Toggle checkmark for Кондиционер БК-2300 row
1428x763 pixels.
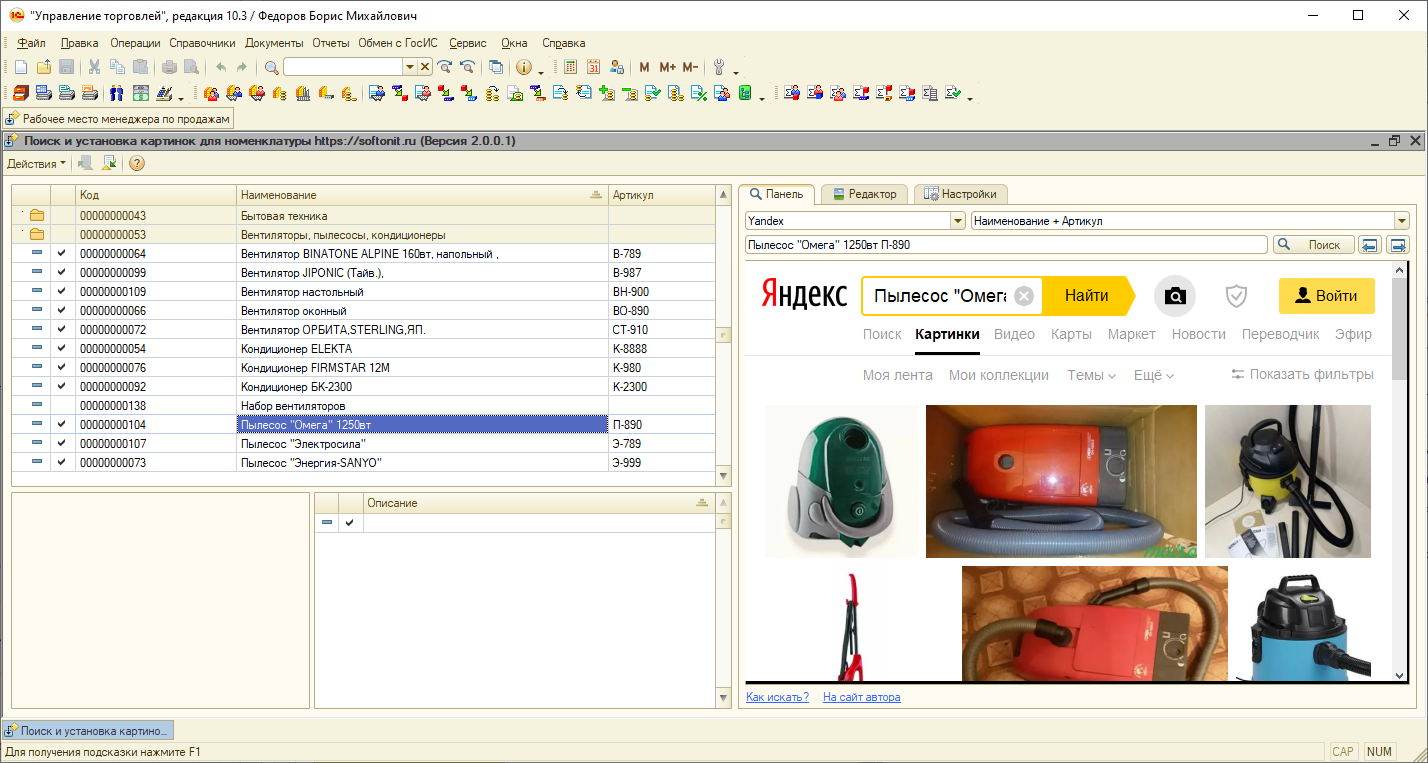coord(62,387)
